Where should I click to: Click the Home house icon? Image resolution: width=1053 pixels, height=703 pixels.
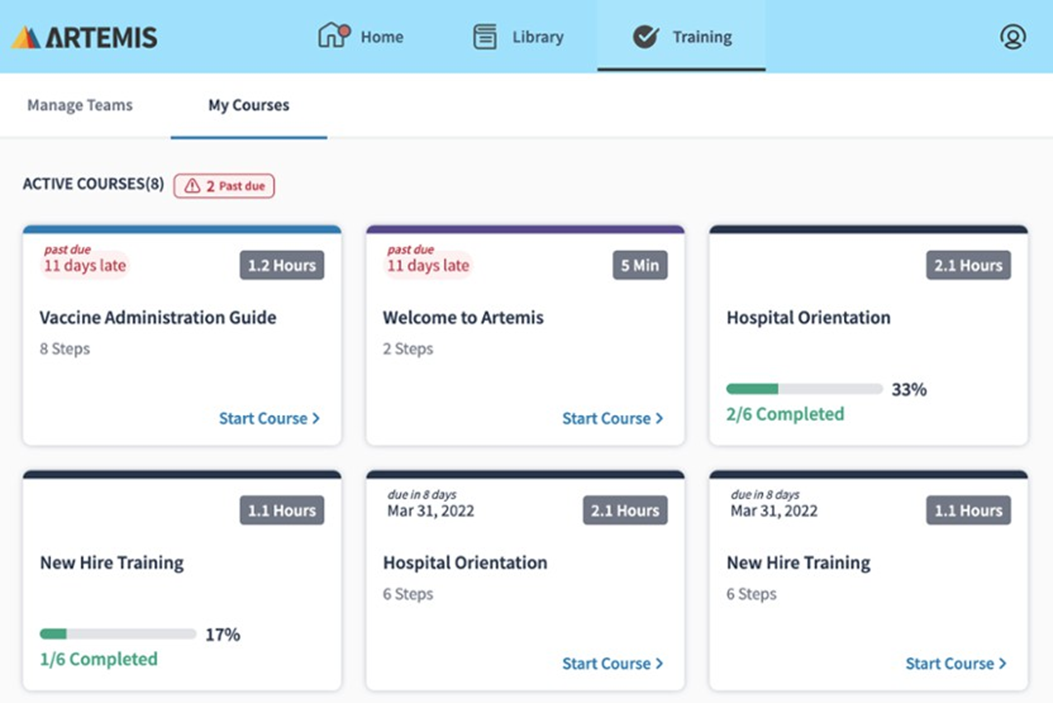pyautogui.click(x=333, y=36)
